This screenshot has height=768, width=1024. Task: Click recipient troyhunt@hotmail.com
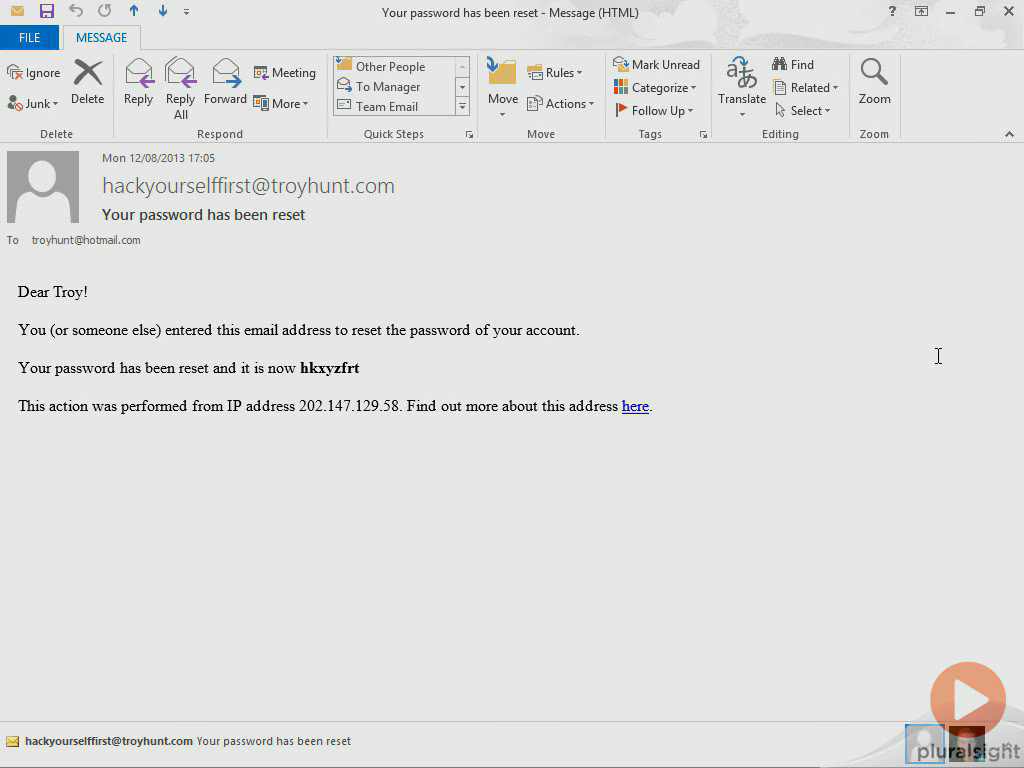(x=86, y=240)
